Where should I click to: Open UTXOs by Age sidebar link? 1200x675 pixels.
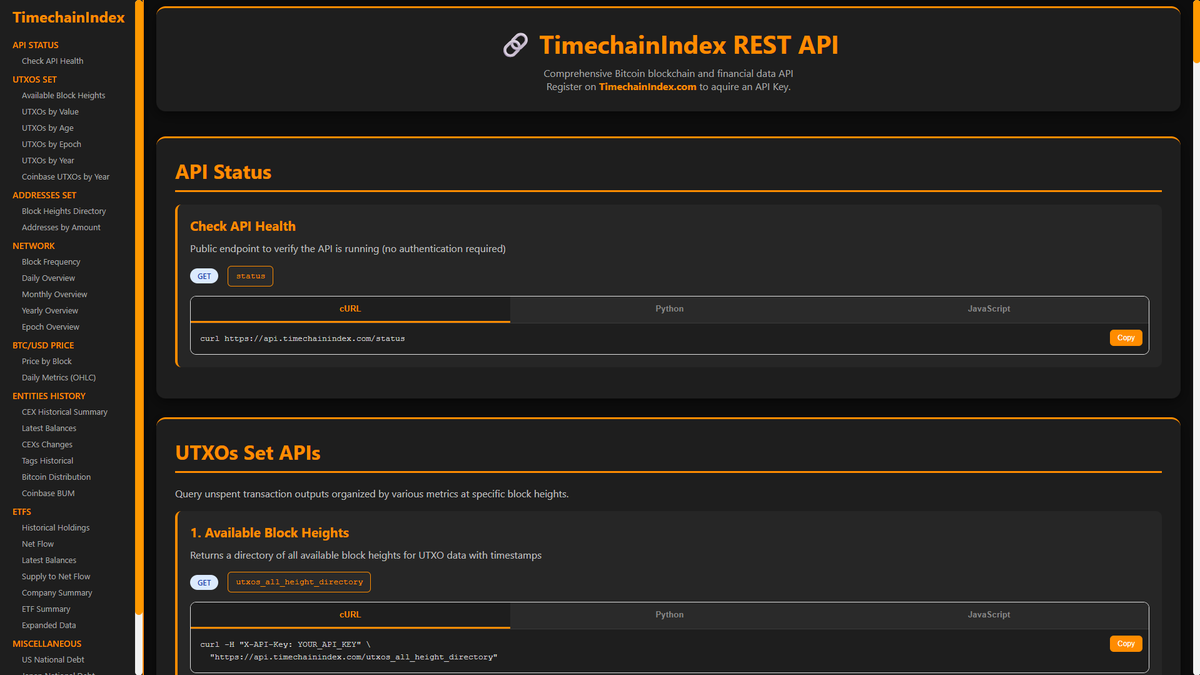pyautogui.click(x=48, y=128)
